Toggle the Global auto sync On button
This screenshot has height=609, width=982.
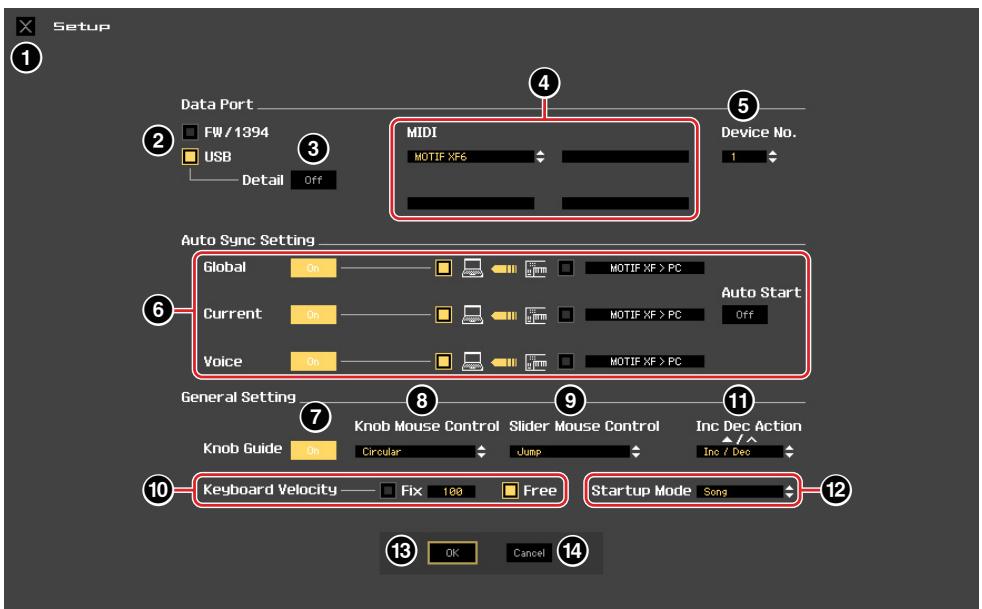(313, 268)
